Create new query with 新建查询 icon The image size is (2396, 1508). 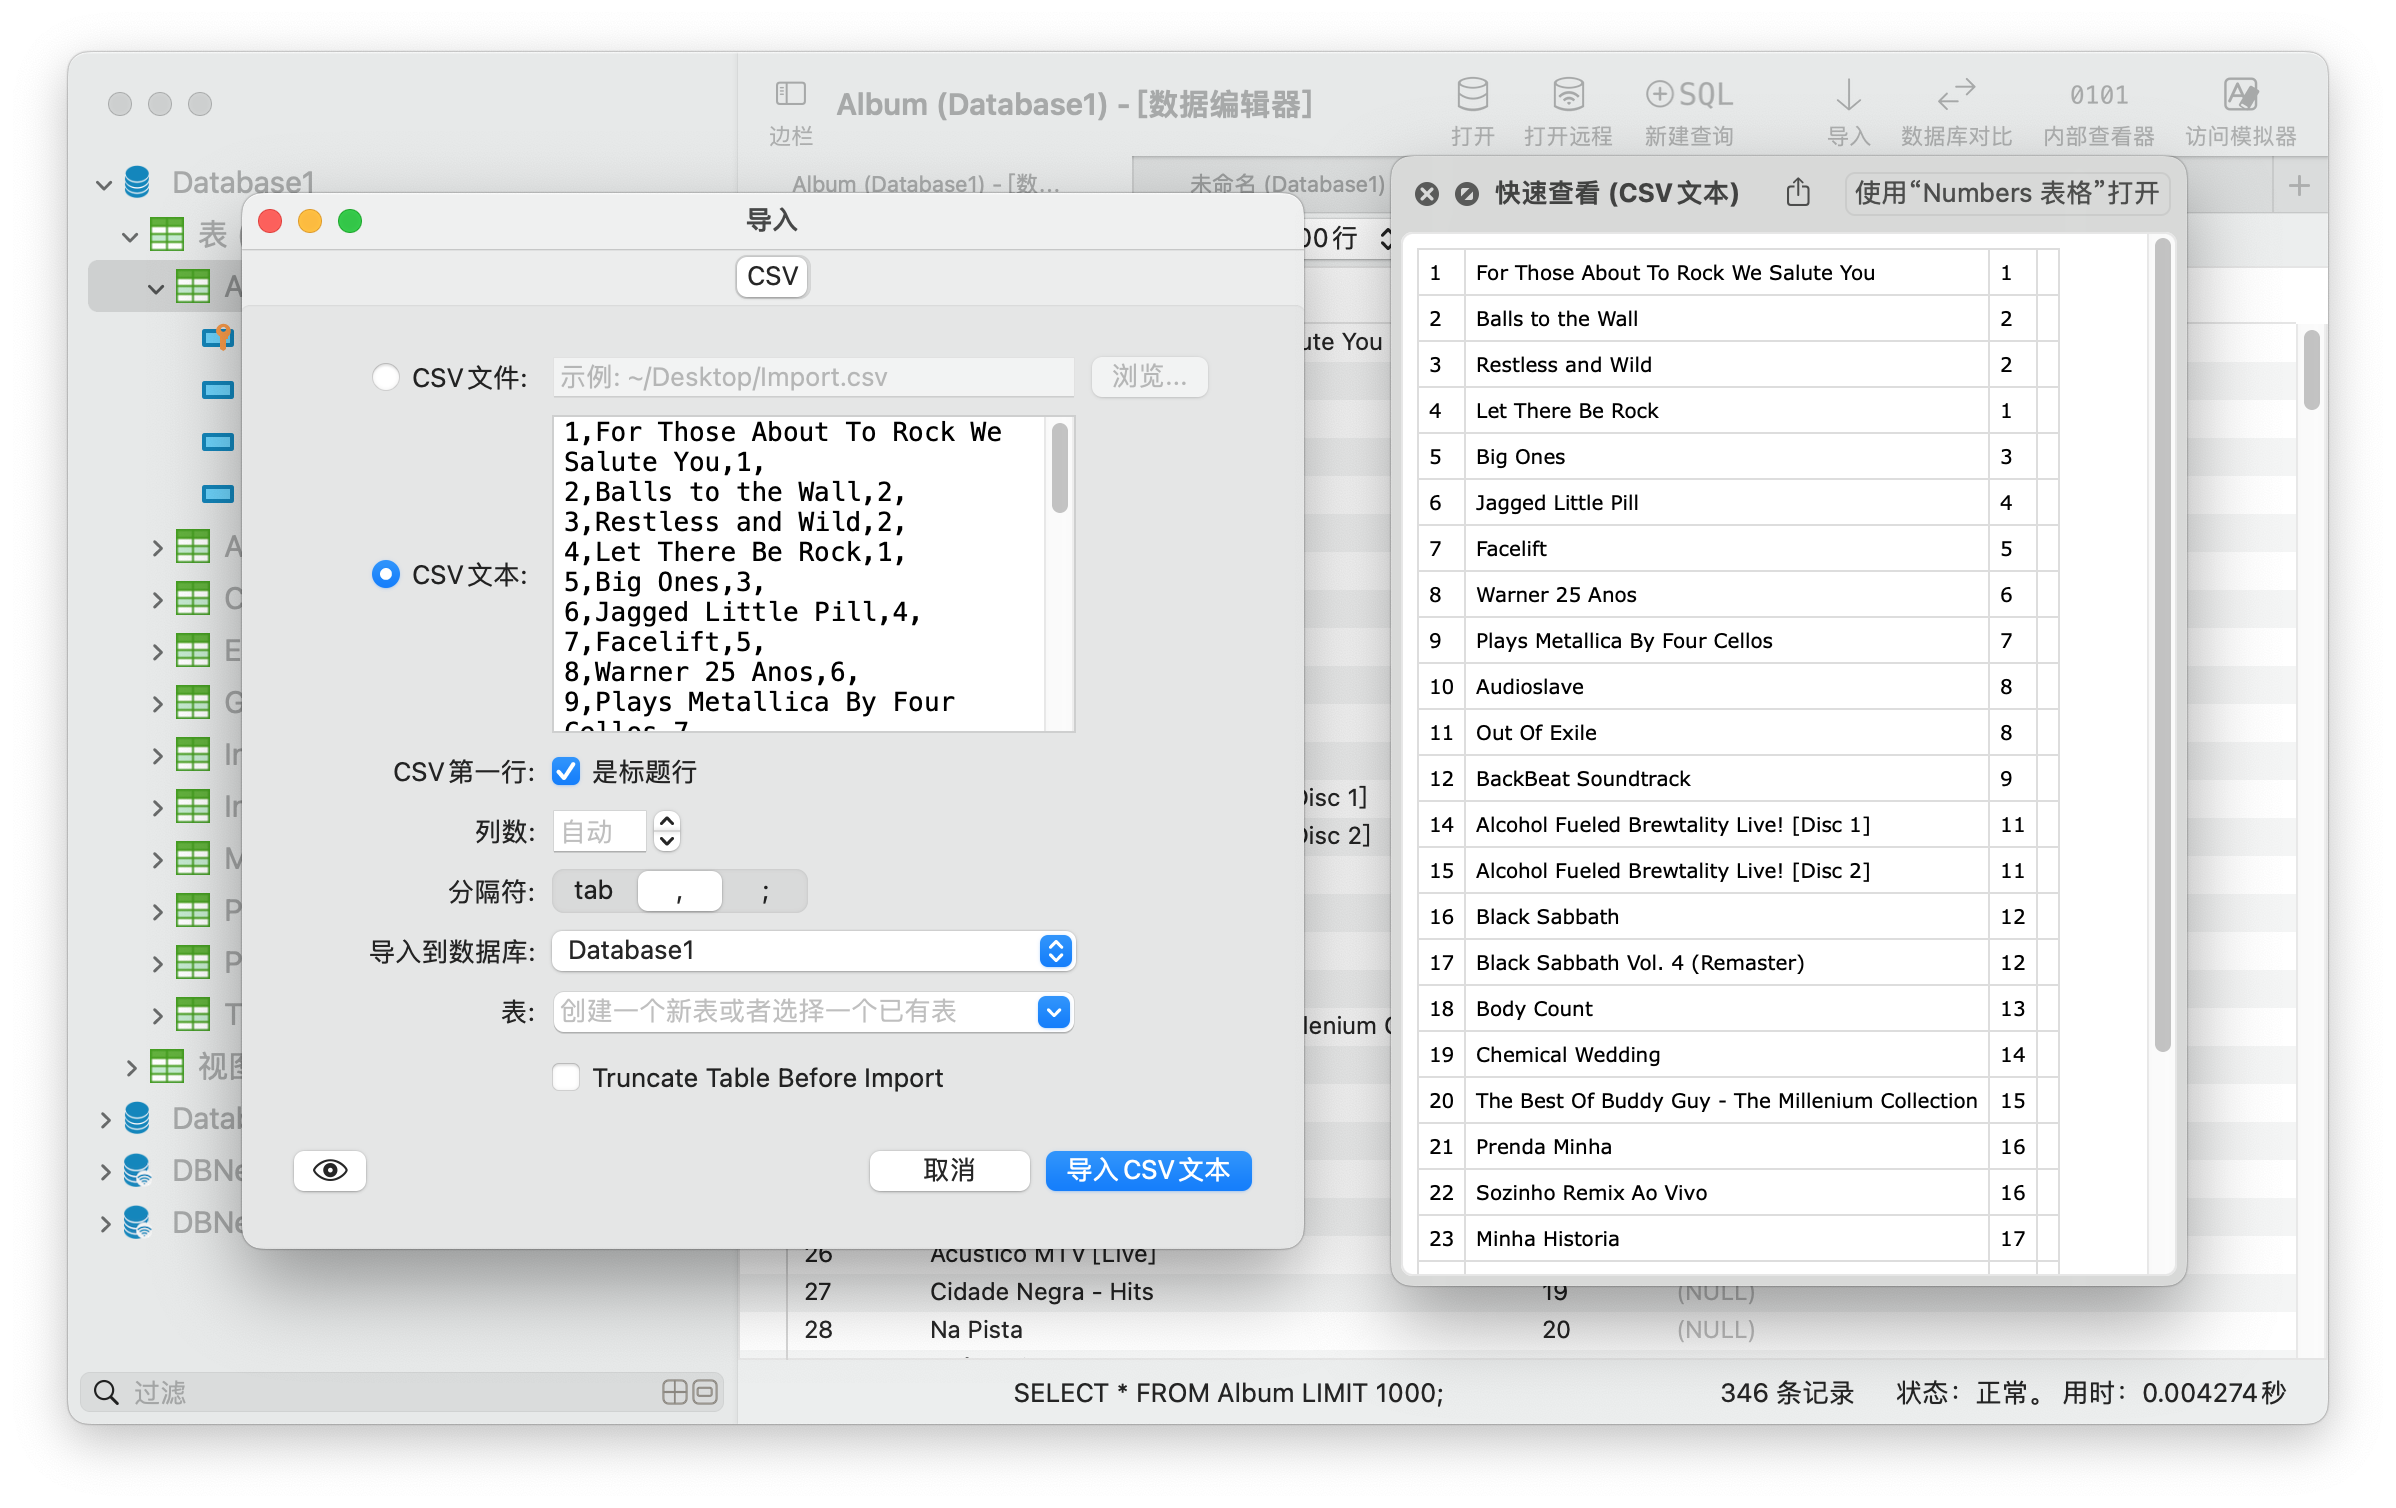[x=1688, y=95]
